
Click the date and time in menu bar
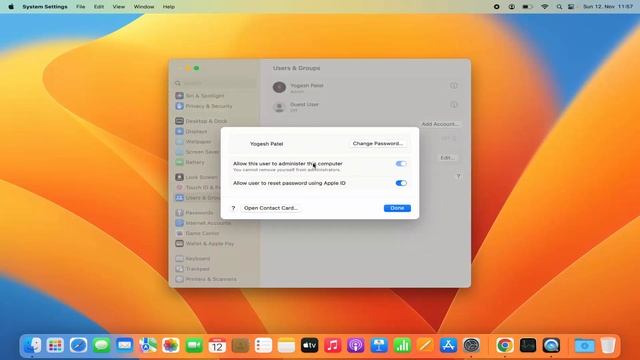tap(608, 7)
